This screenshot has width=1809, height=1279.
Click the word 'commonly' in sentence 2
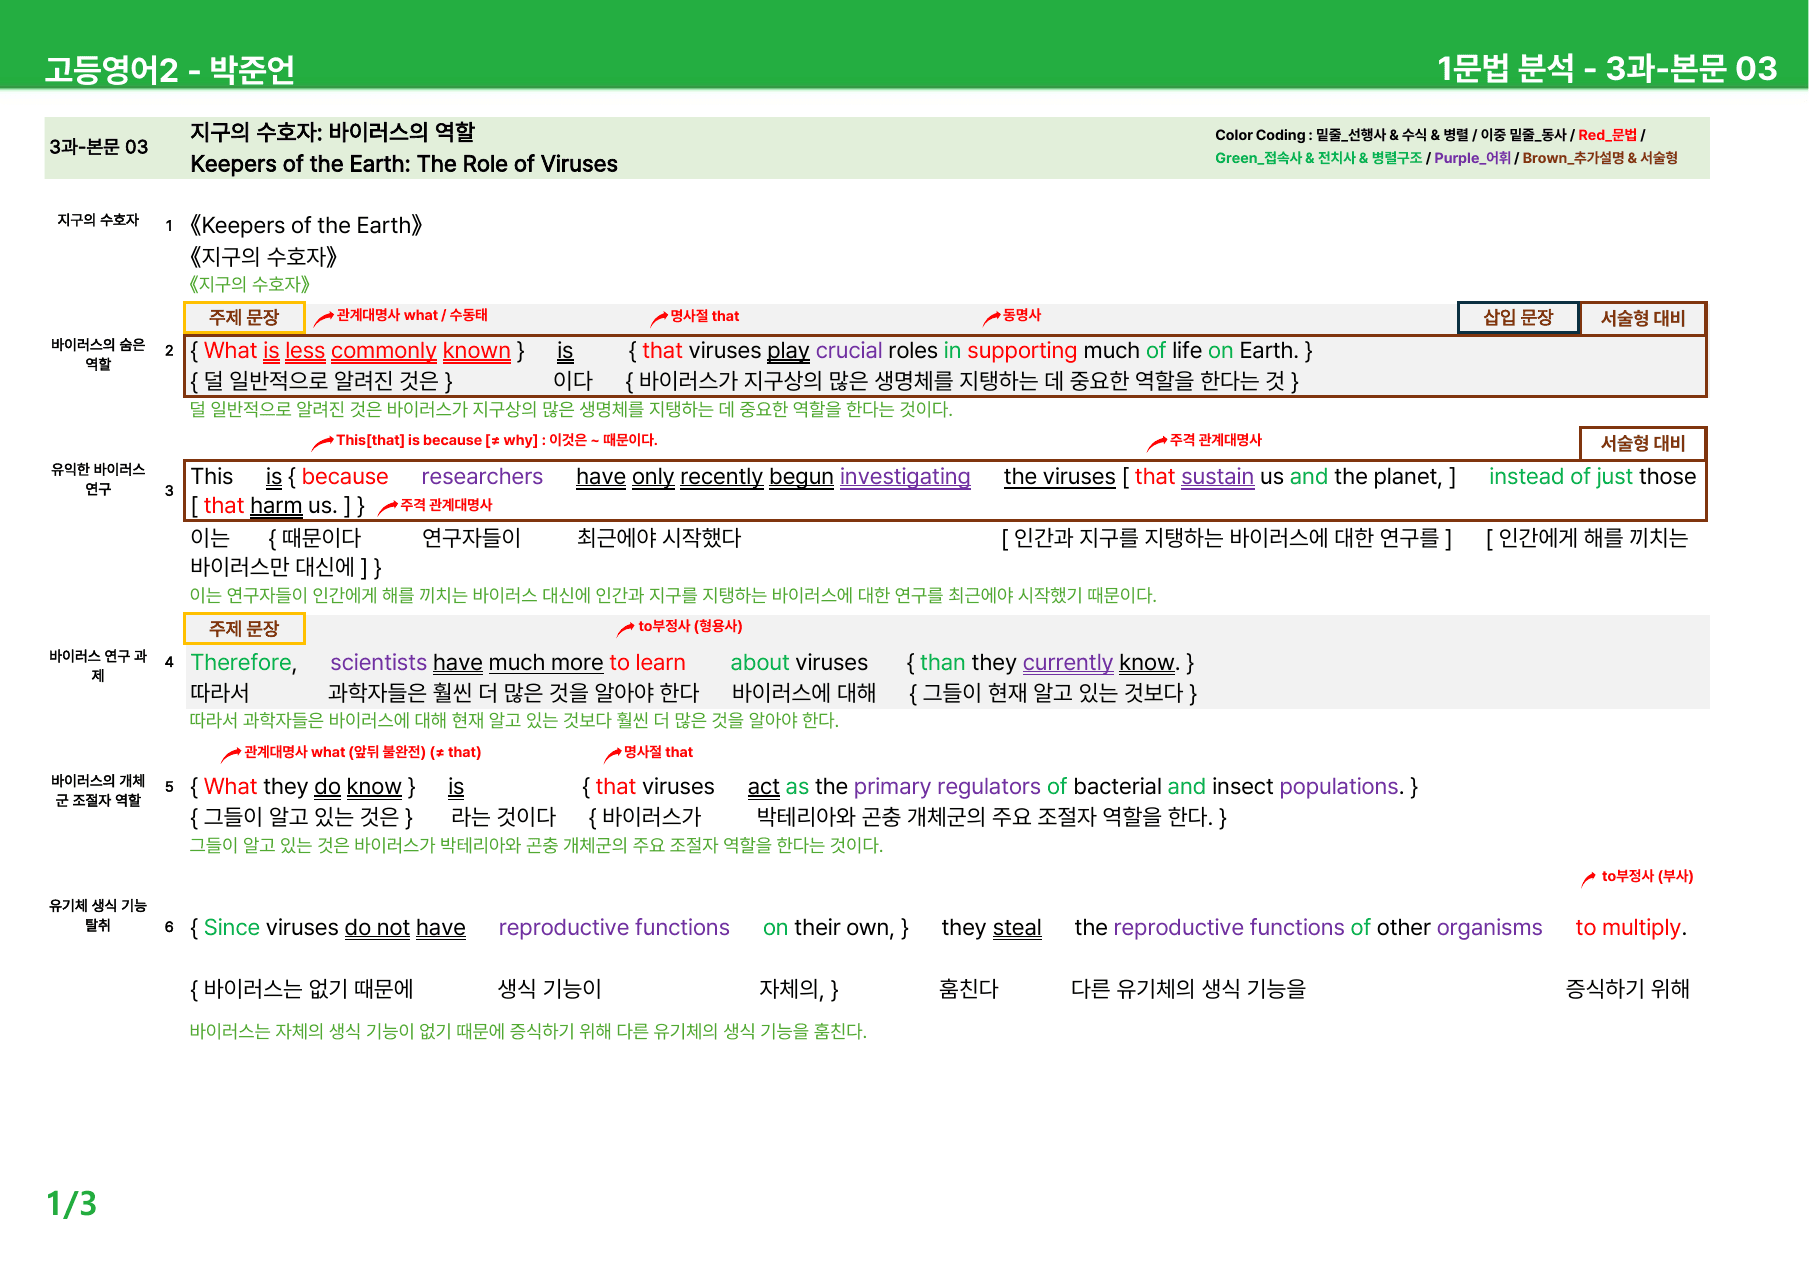coord(384,351)
